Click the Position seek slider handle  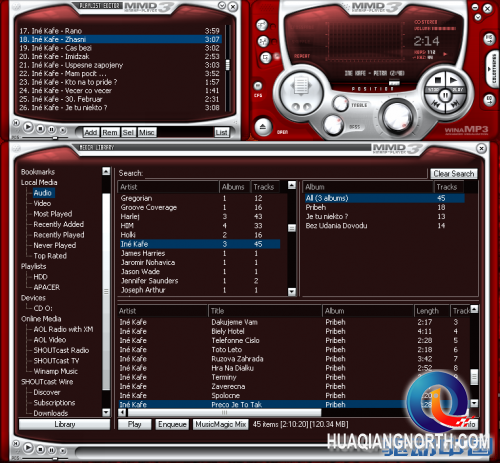[x=394, y=83]
